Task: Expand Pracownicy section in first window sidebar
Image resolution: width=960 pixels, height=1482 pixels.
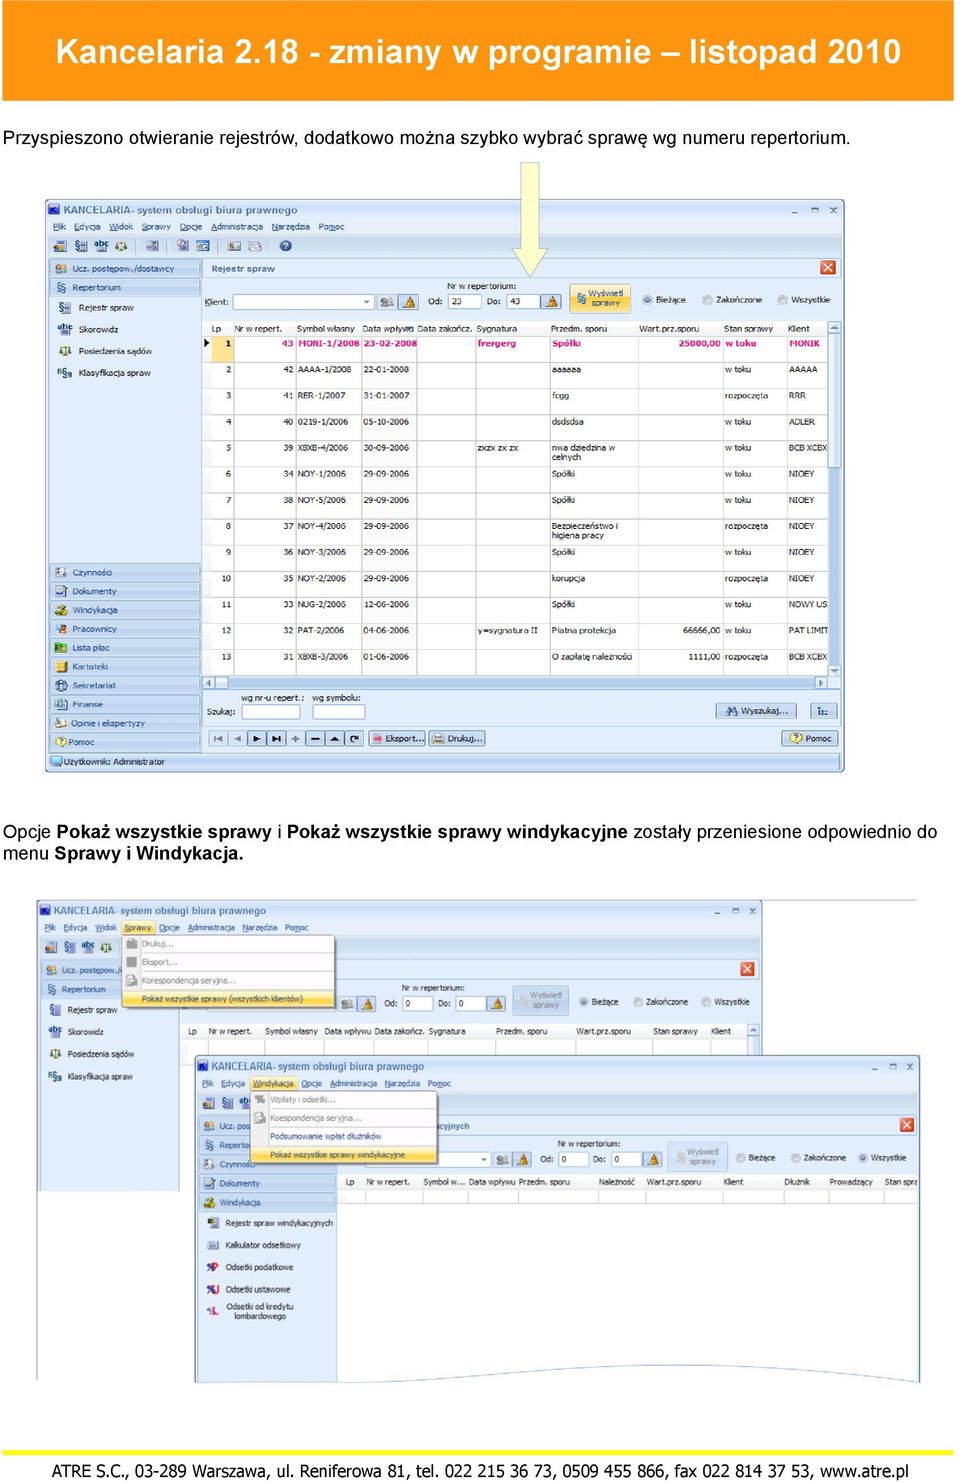Action: point(125,629)
